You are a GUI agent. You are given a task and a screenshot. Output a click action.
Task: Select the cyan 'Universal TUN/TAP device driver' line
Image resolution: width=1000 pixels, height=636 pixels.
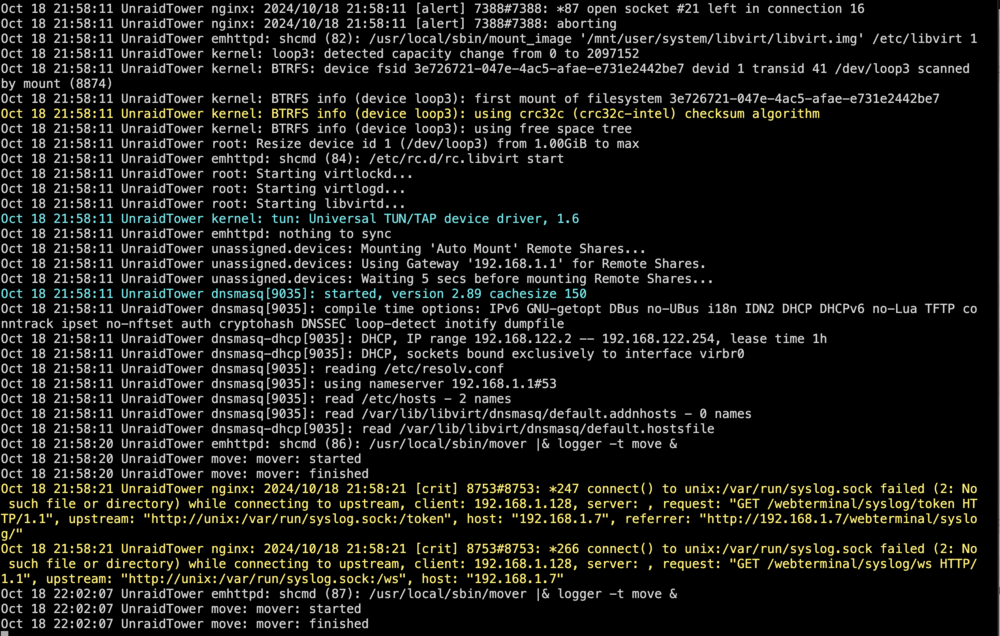tap(290, 219)
